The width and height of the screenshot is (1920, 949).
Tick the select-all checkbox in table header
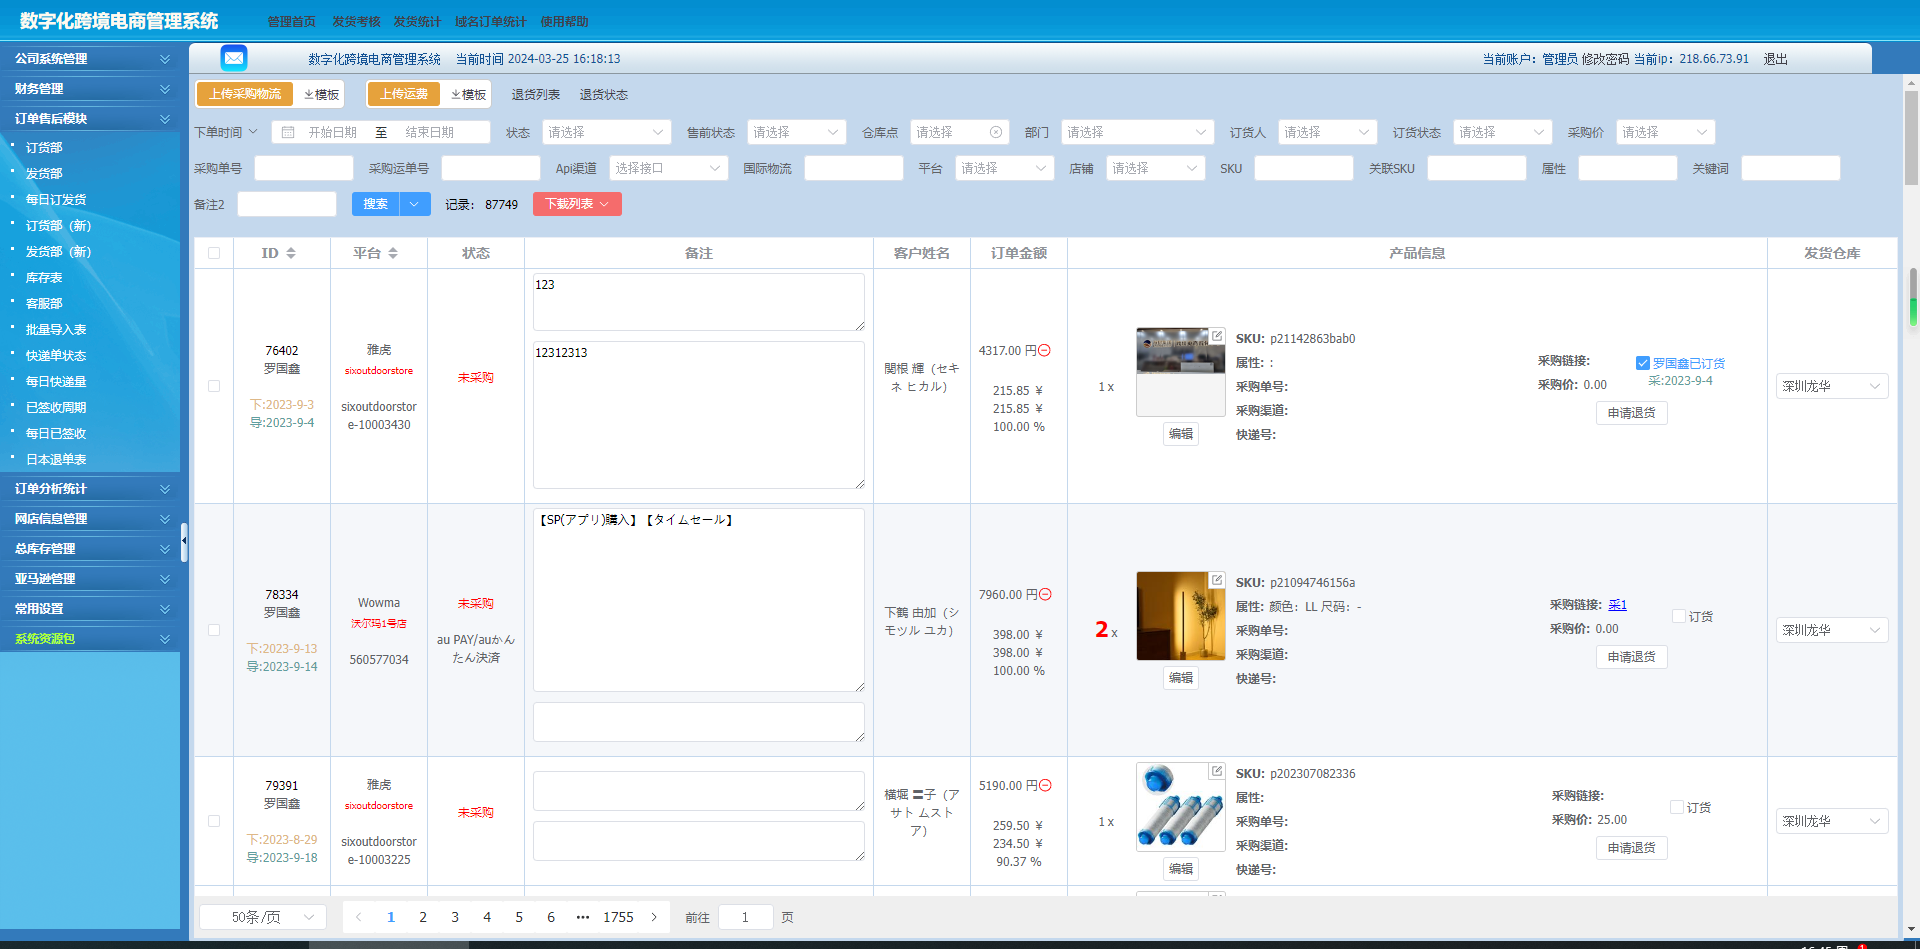[214, 254]
